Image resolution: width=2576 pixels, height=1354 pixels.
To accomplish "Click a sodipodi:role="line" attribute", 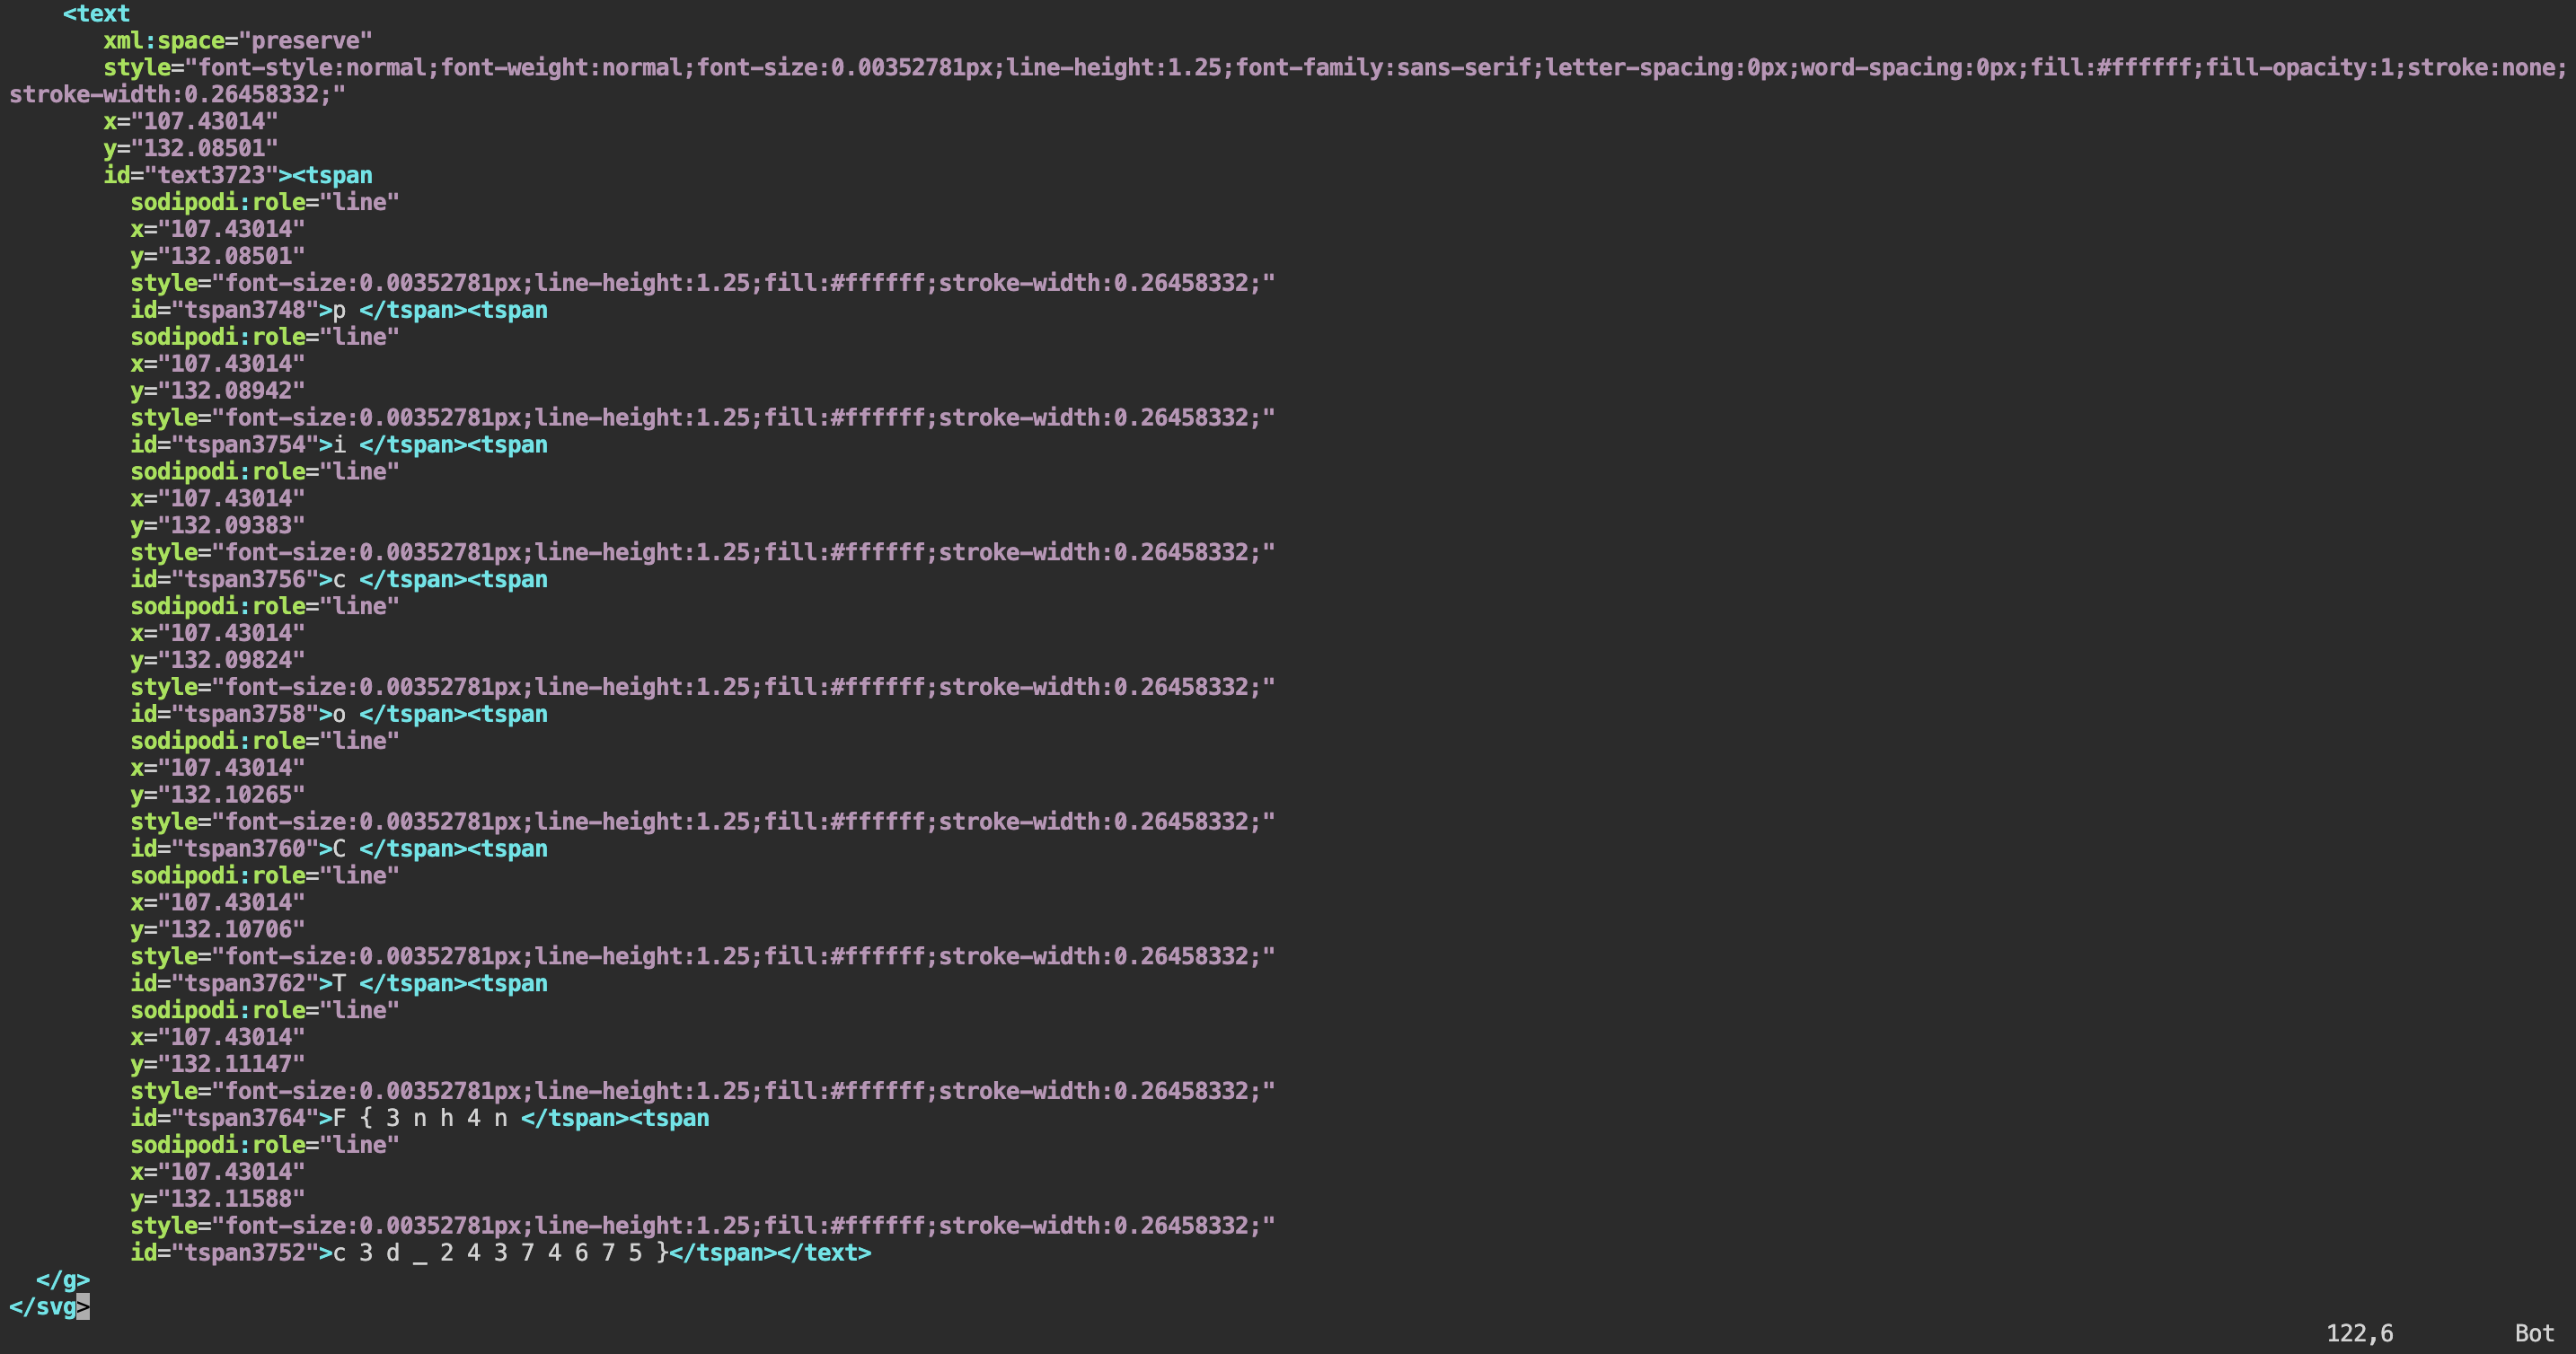I will coord(263,202).
